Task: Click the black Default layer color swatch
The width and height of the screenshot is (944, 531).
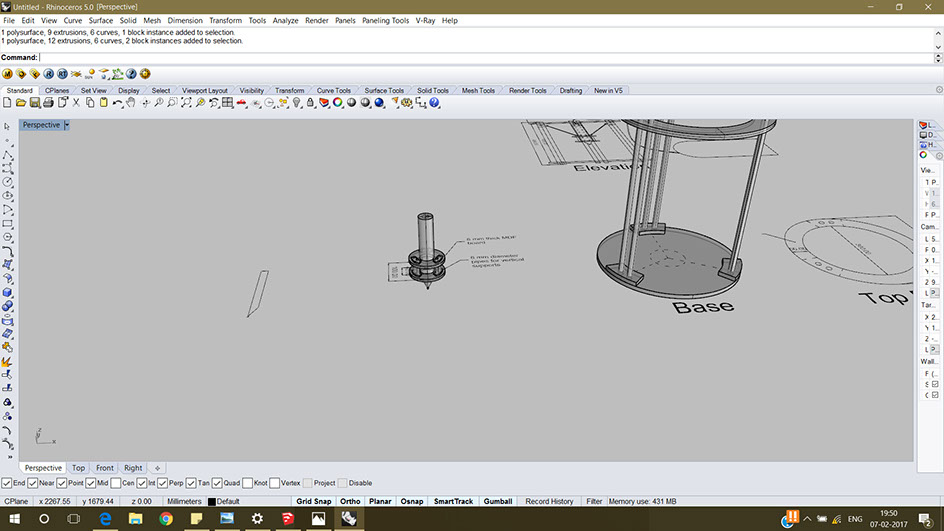Action: pyautogui.click(x=211, y=502)
